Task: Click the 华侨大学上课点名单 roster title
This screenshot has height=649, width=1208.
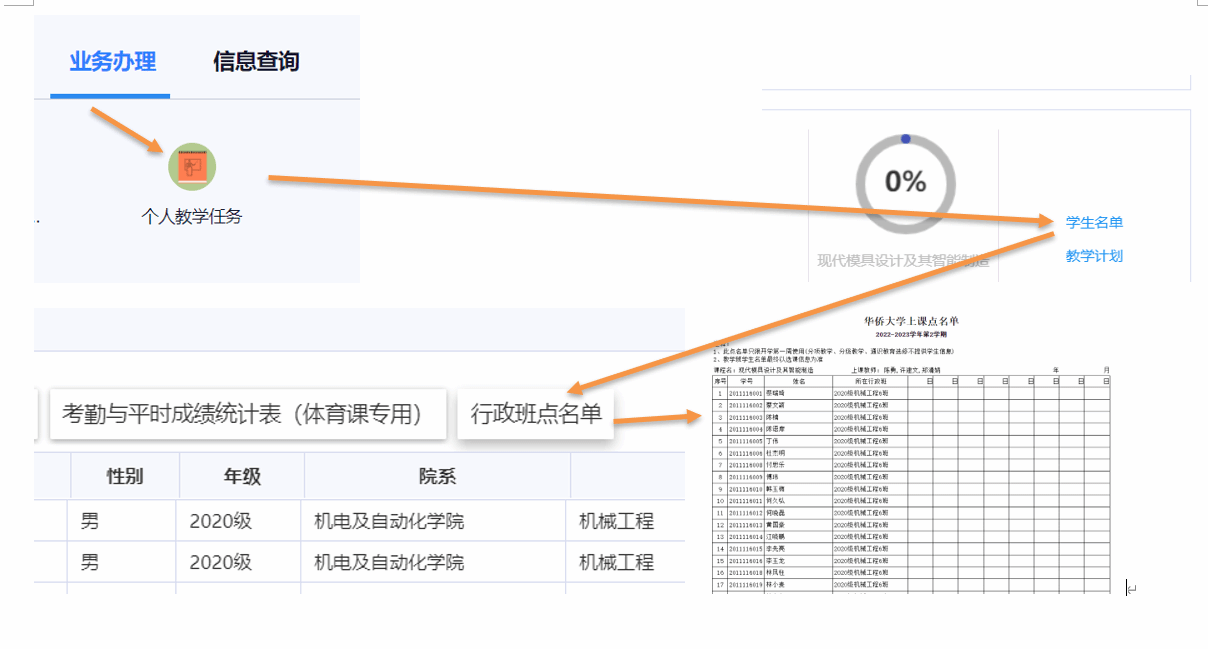Action: coord(911,321)
